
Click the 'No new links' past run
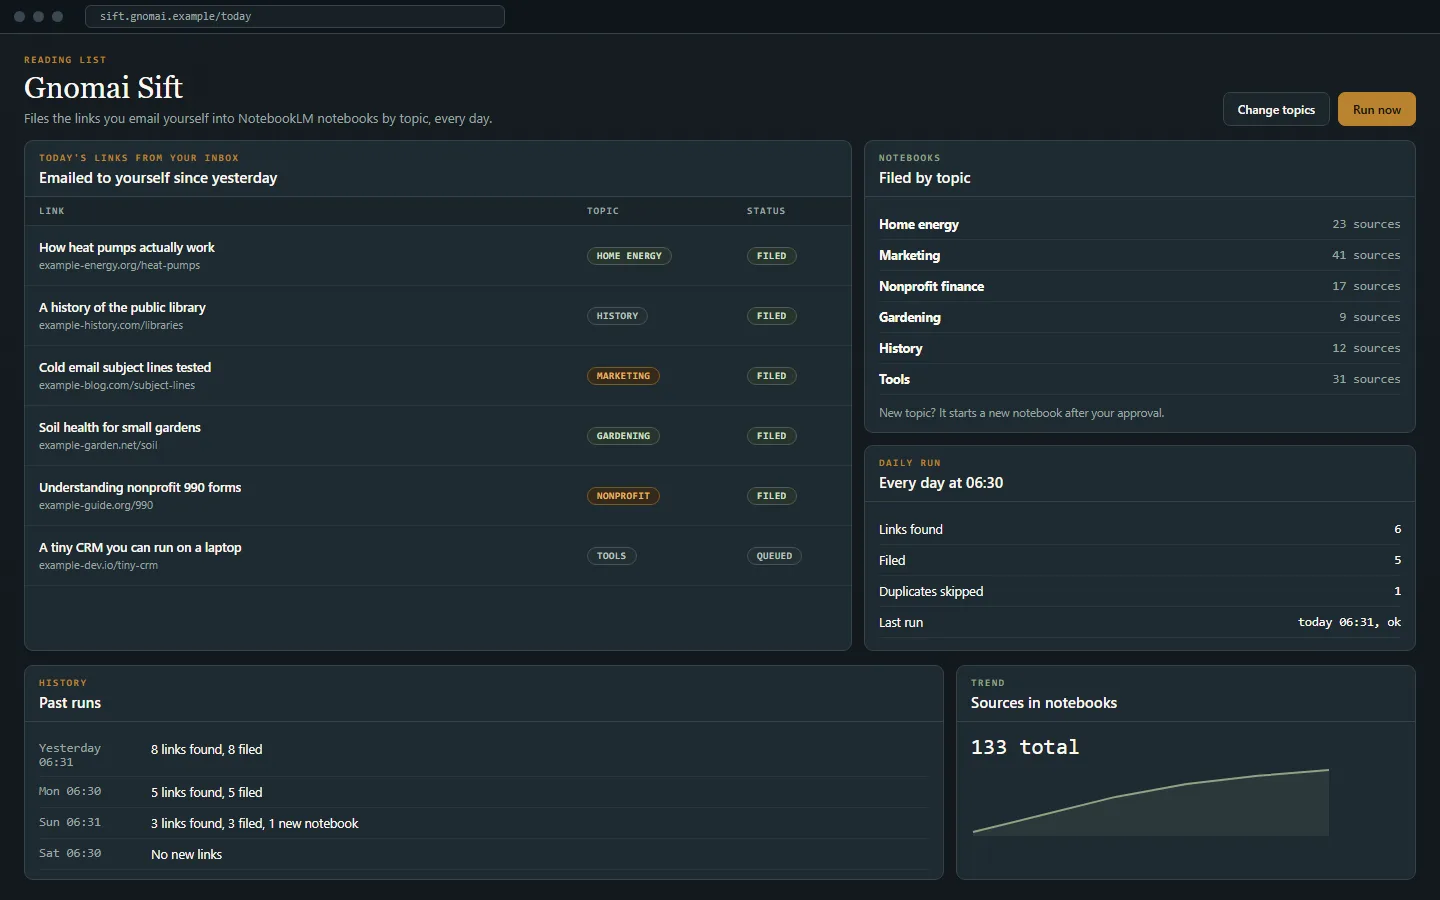(x=186, y=855)
